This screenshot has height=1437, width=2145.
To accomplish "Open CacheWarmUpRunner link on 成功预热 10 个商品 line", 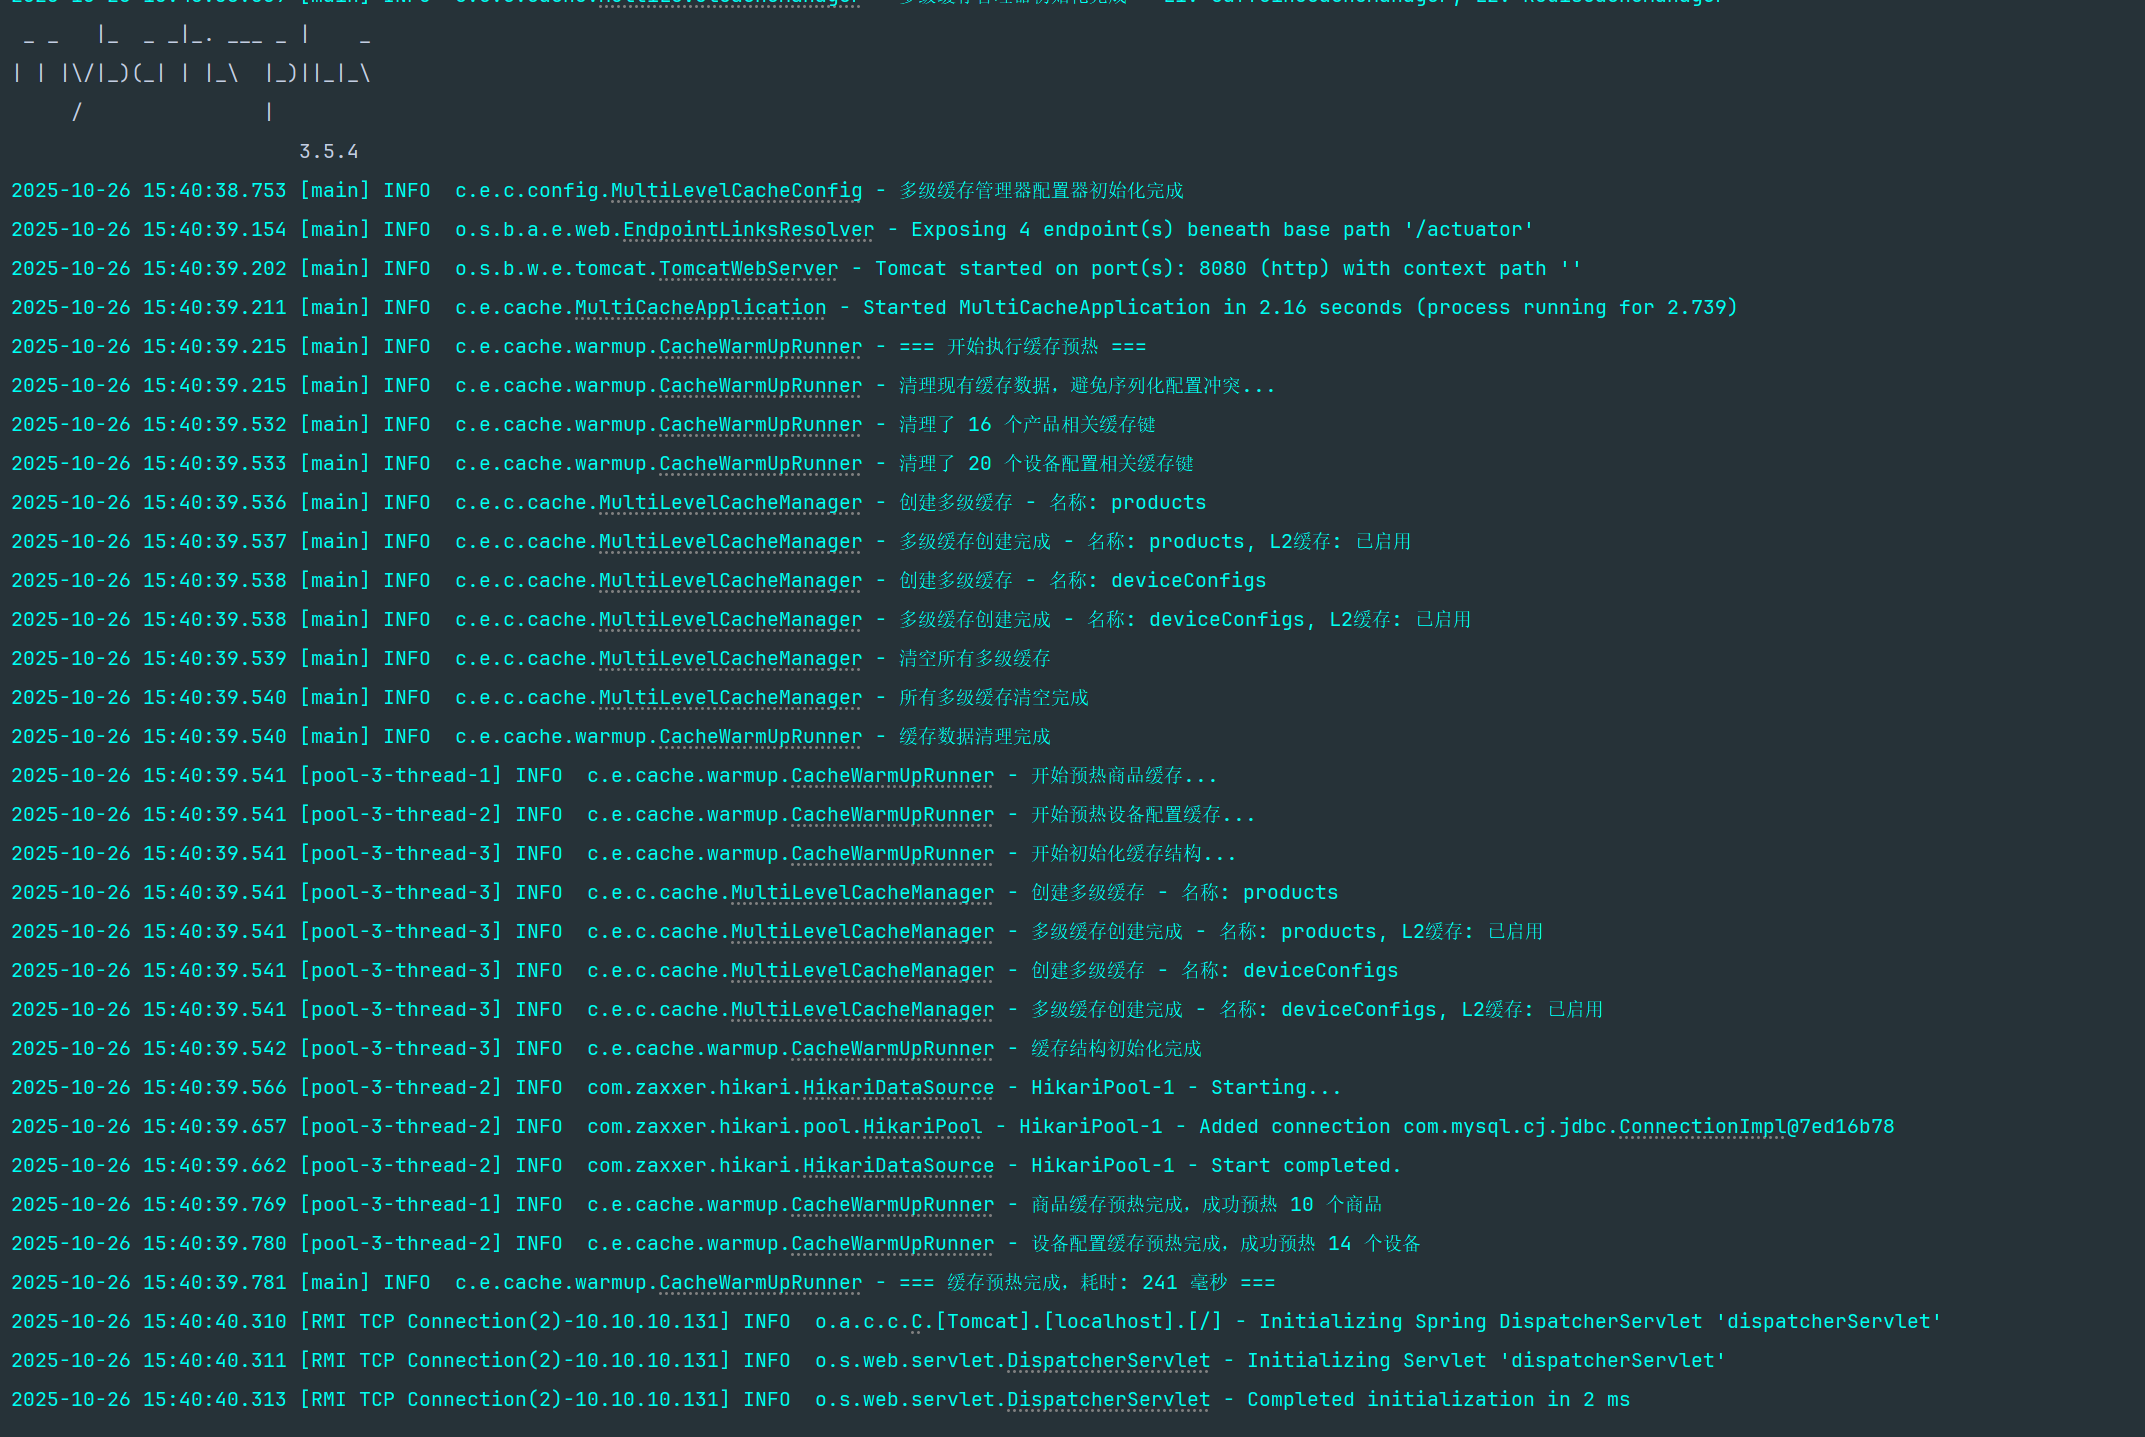I will pyautogui.click(x=892, y=1205).
